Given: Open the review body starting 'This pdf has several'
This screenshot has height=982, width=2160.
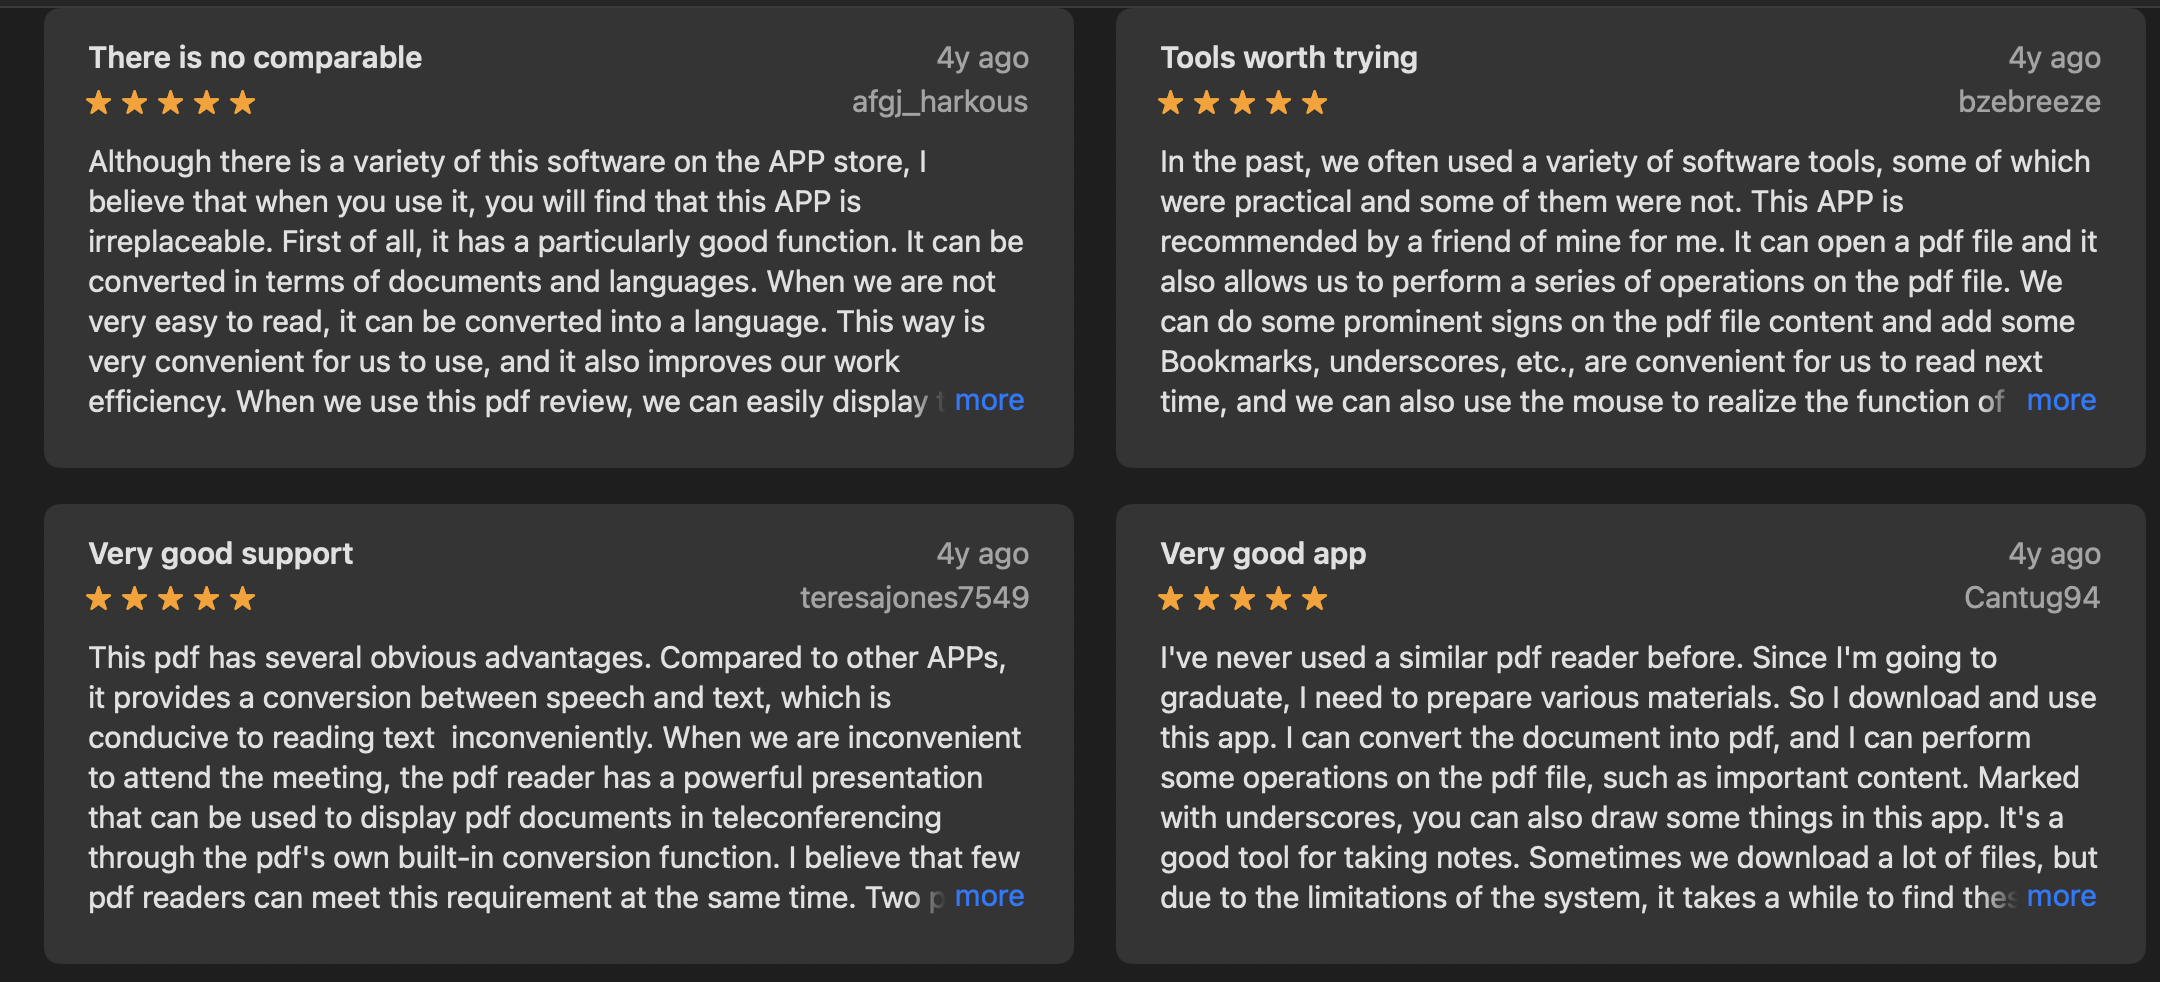Looking at the screenshot, I should coord(556,777).
